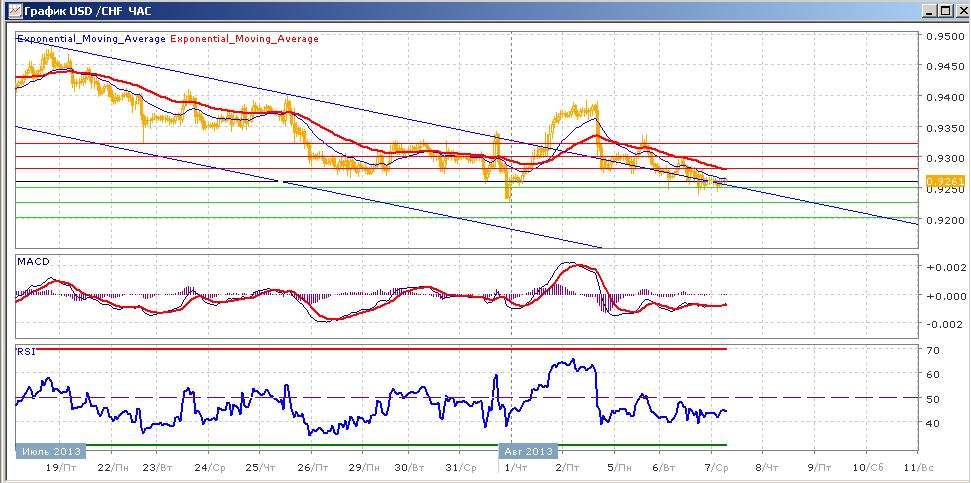The width and height of the screenshot is (971, 483).
Task: Click the RSI scale value 60
Action: [x=933, y=374]
